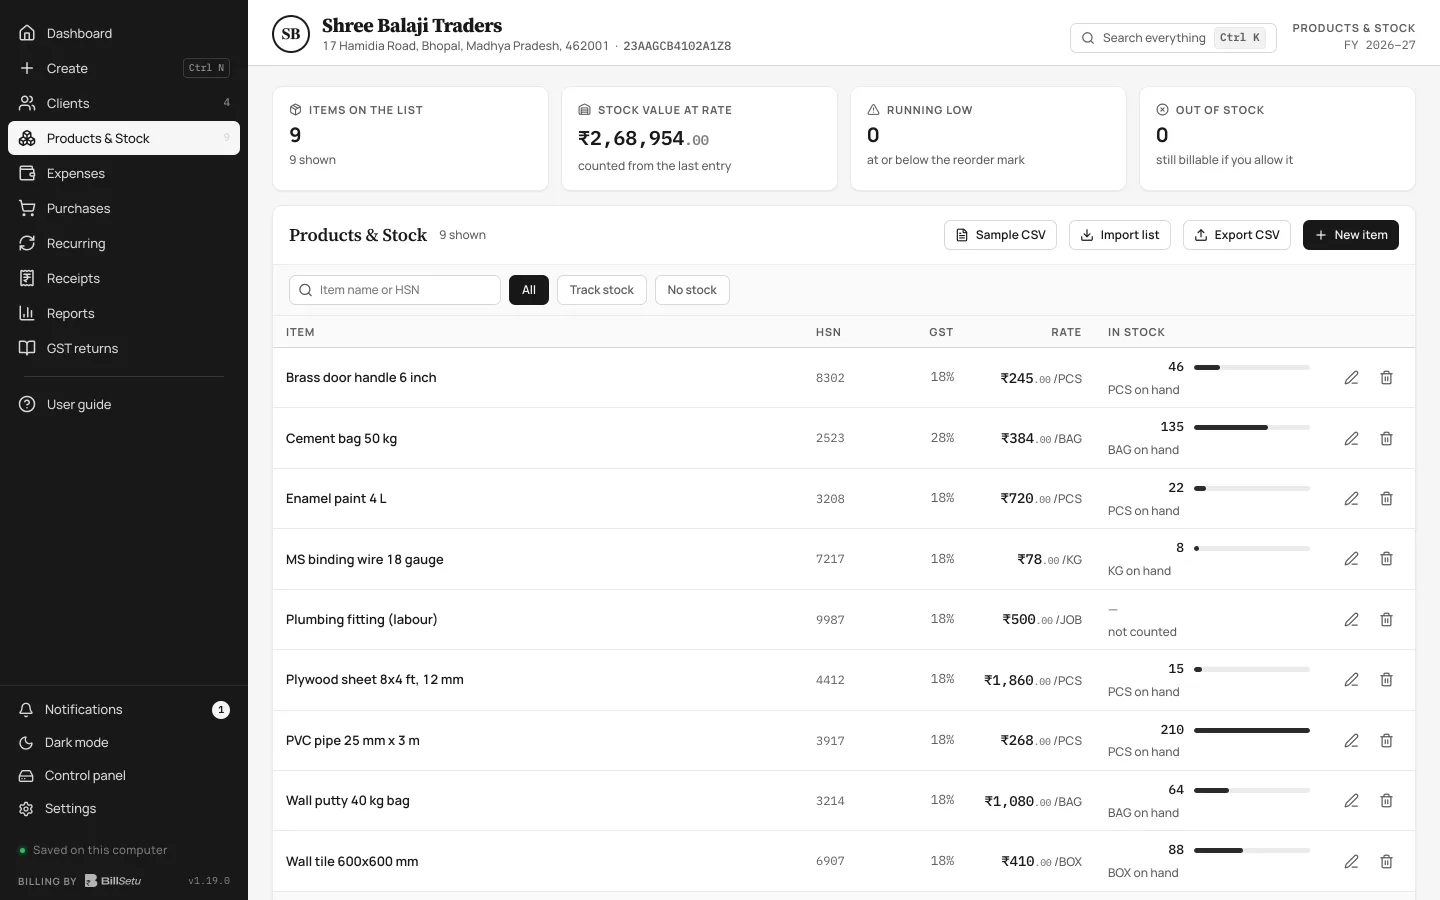Delete the Wall putty 40 kg bag item

pos(1386,801)
